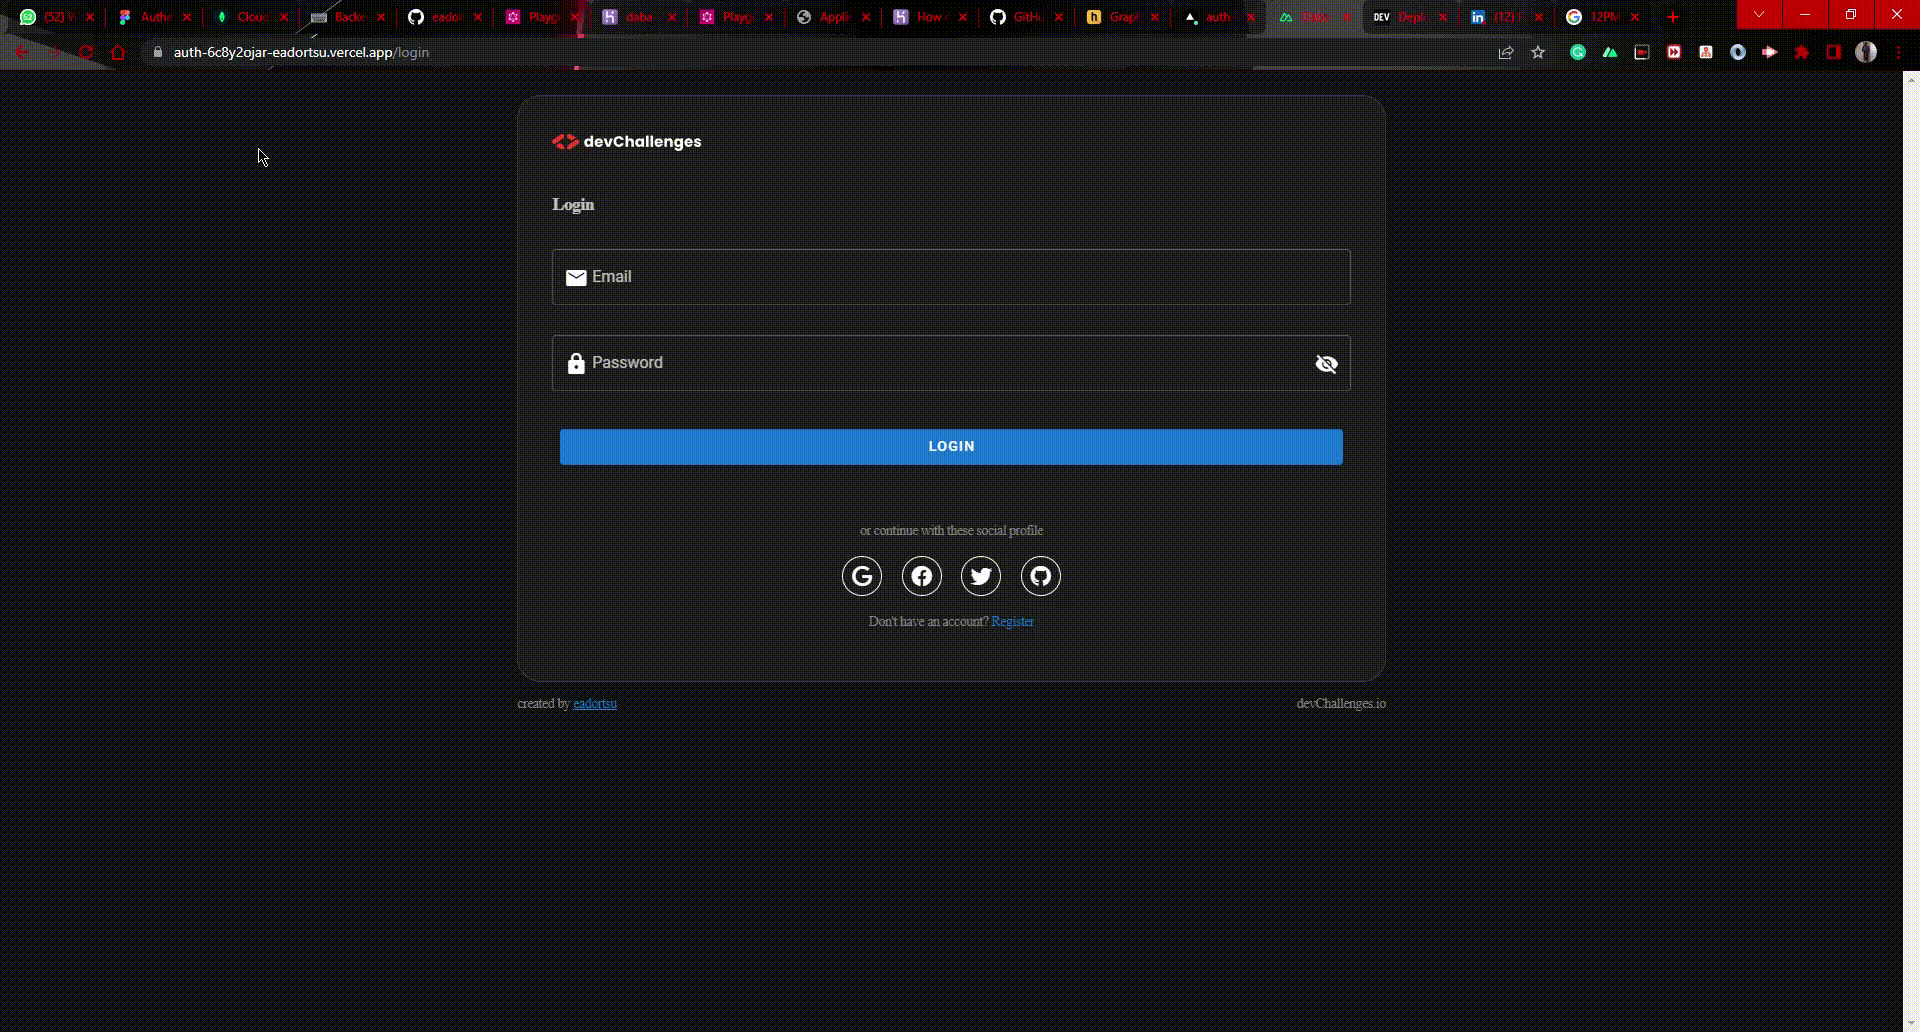Open browser home page icon
This screenshot has height=1032, width=1920.
tap(118, 52)
